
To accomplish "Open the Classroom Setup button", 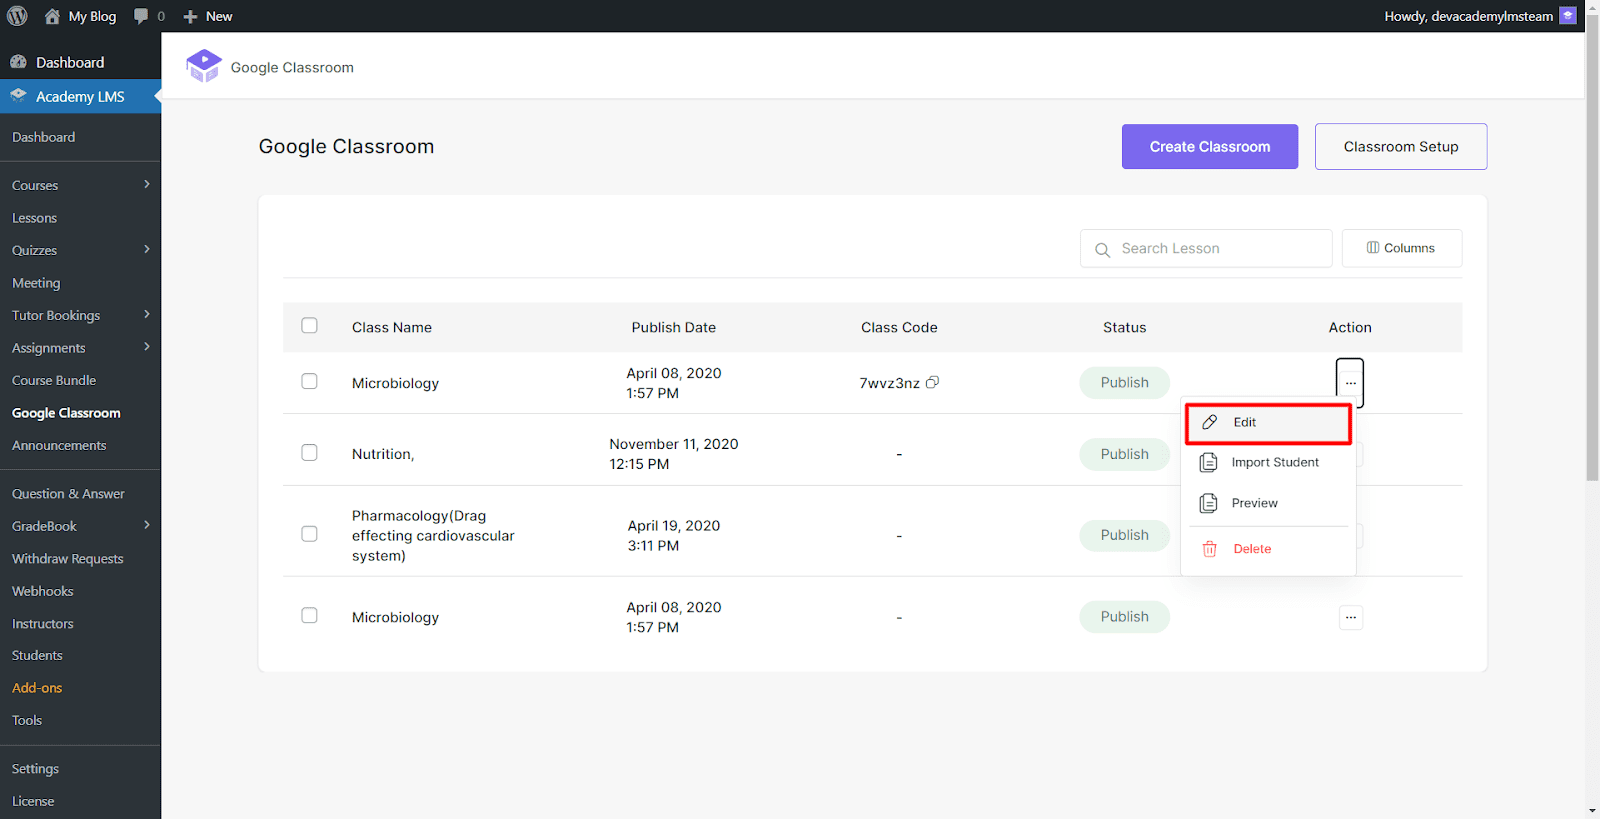I will (1400, 147).
